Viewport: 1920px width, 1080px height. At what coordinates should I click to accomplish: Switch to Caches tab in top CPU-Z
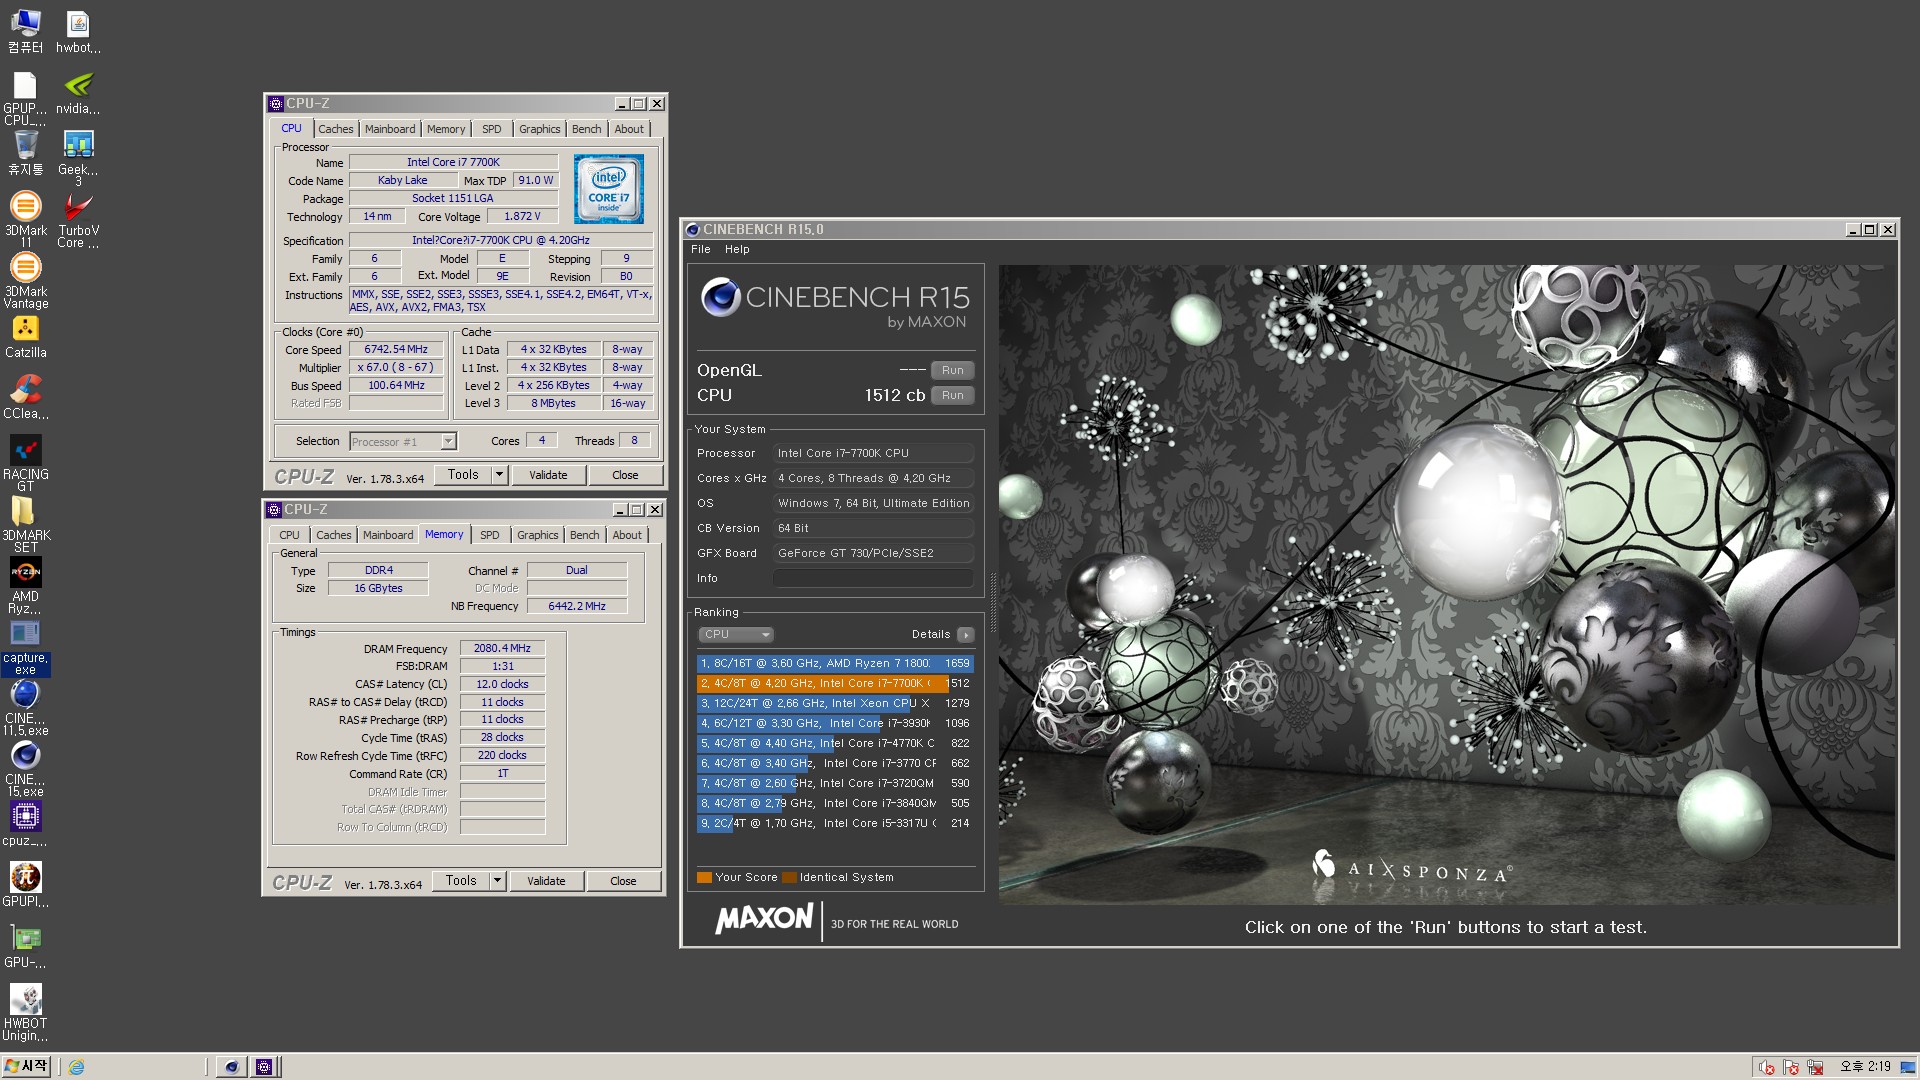tap(336, 129)
